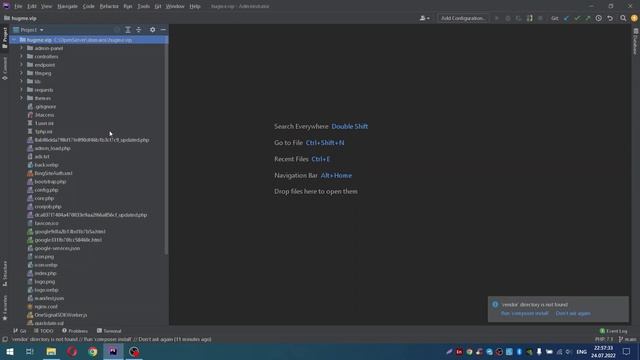
Task: Click the Git commit checkmark icon
Action: pyautogui.click(x=577, y=18)
